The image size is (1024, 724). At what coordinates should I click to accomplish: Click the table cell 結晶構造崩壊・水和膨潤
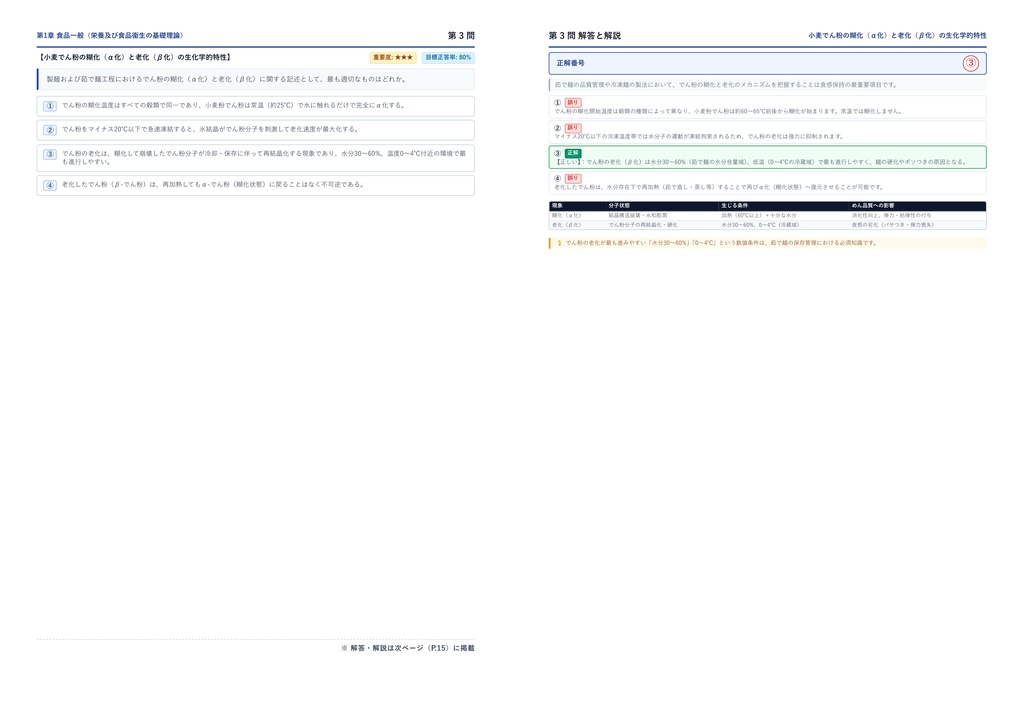click(x=637, y=215)
